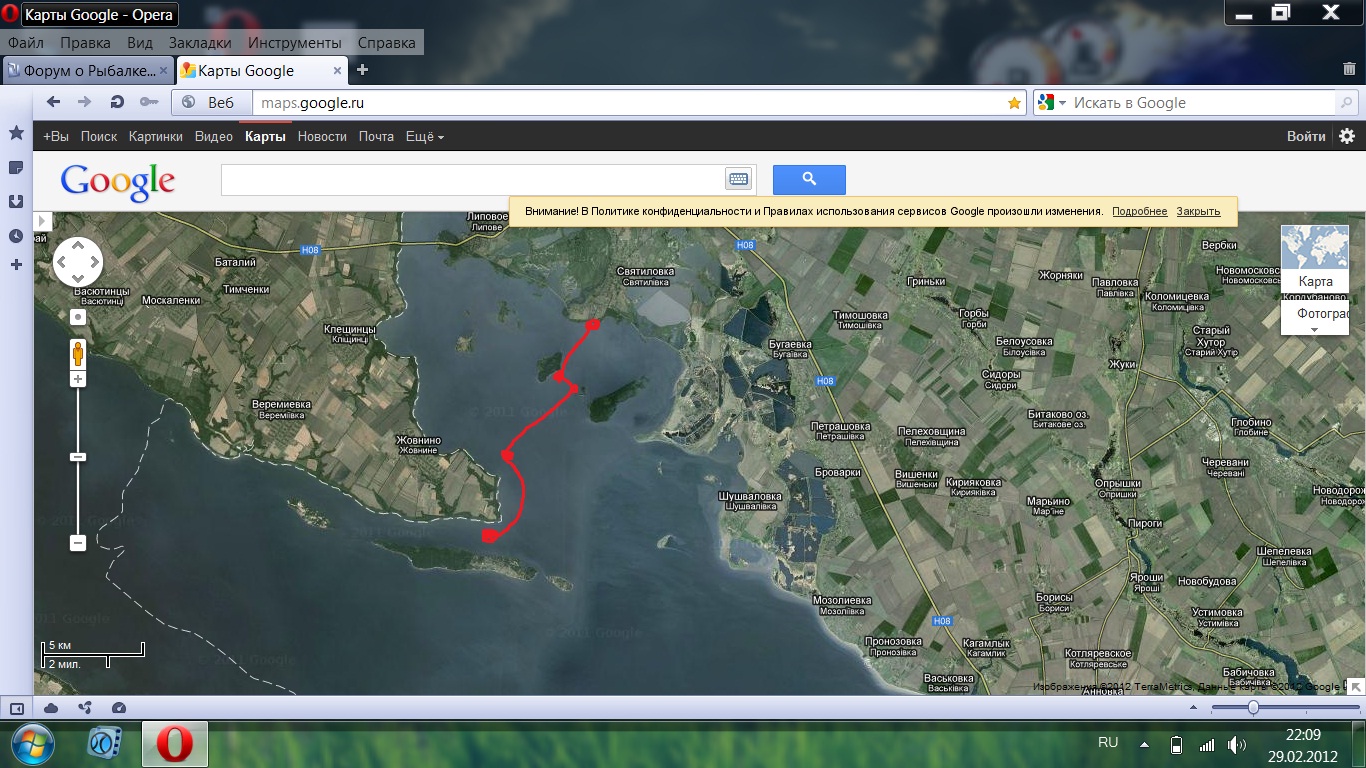Click the map zoom-in plus button

78,380
